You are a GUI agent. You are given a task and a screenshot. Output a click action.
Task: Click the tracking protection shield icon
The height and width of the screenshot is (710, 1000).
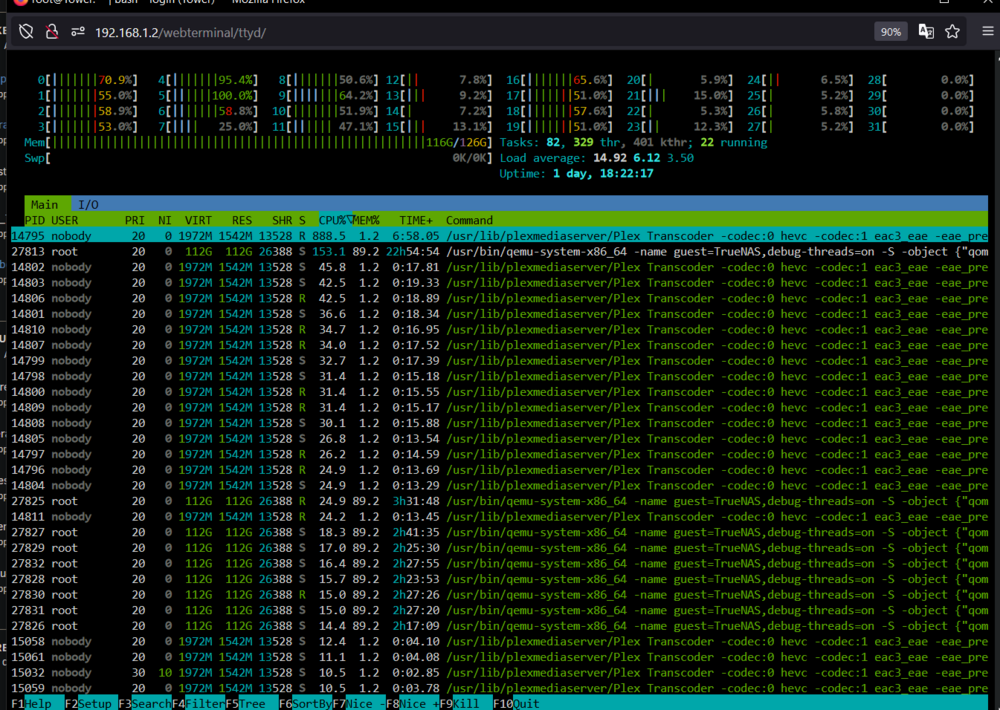click(26, 31)
